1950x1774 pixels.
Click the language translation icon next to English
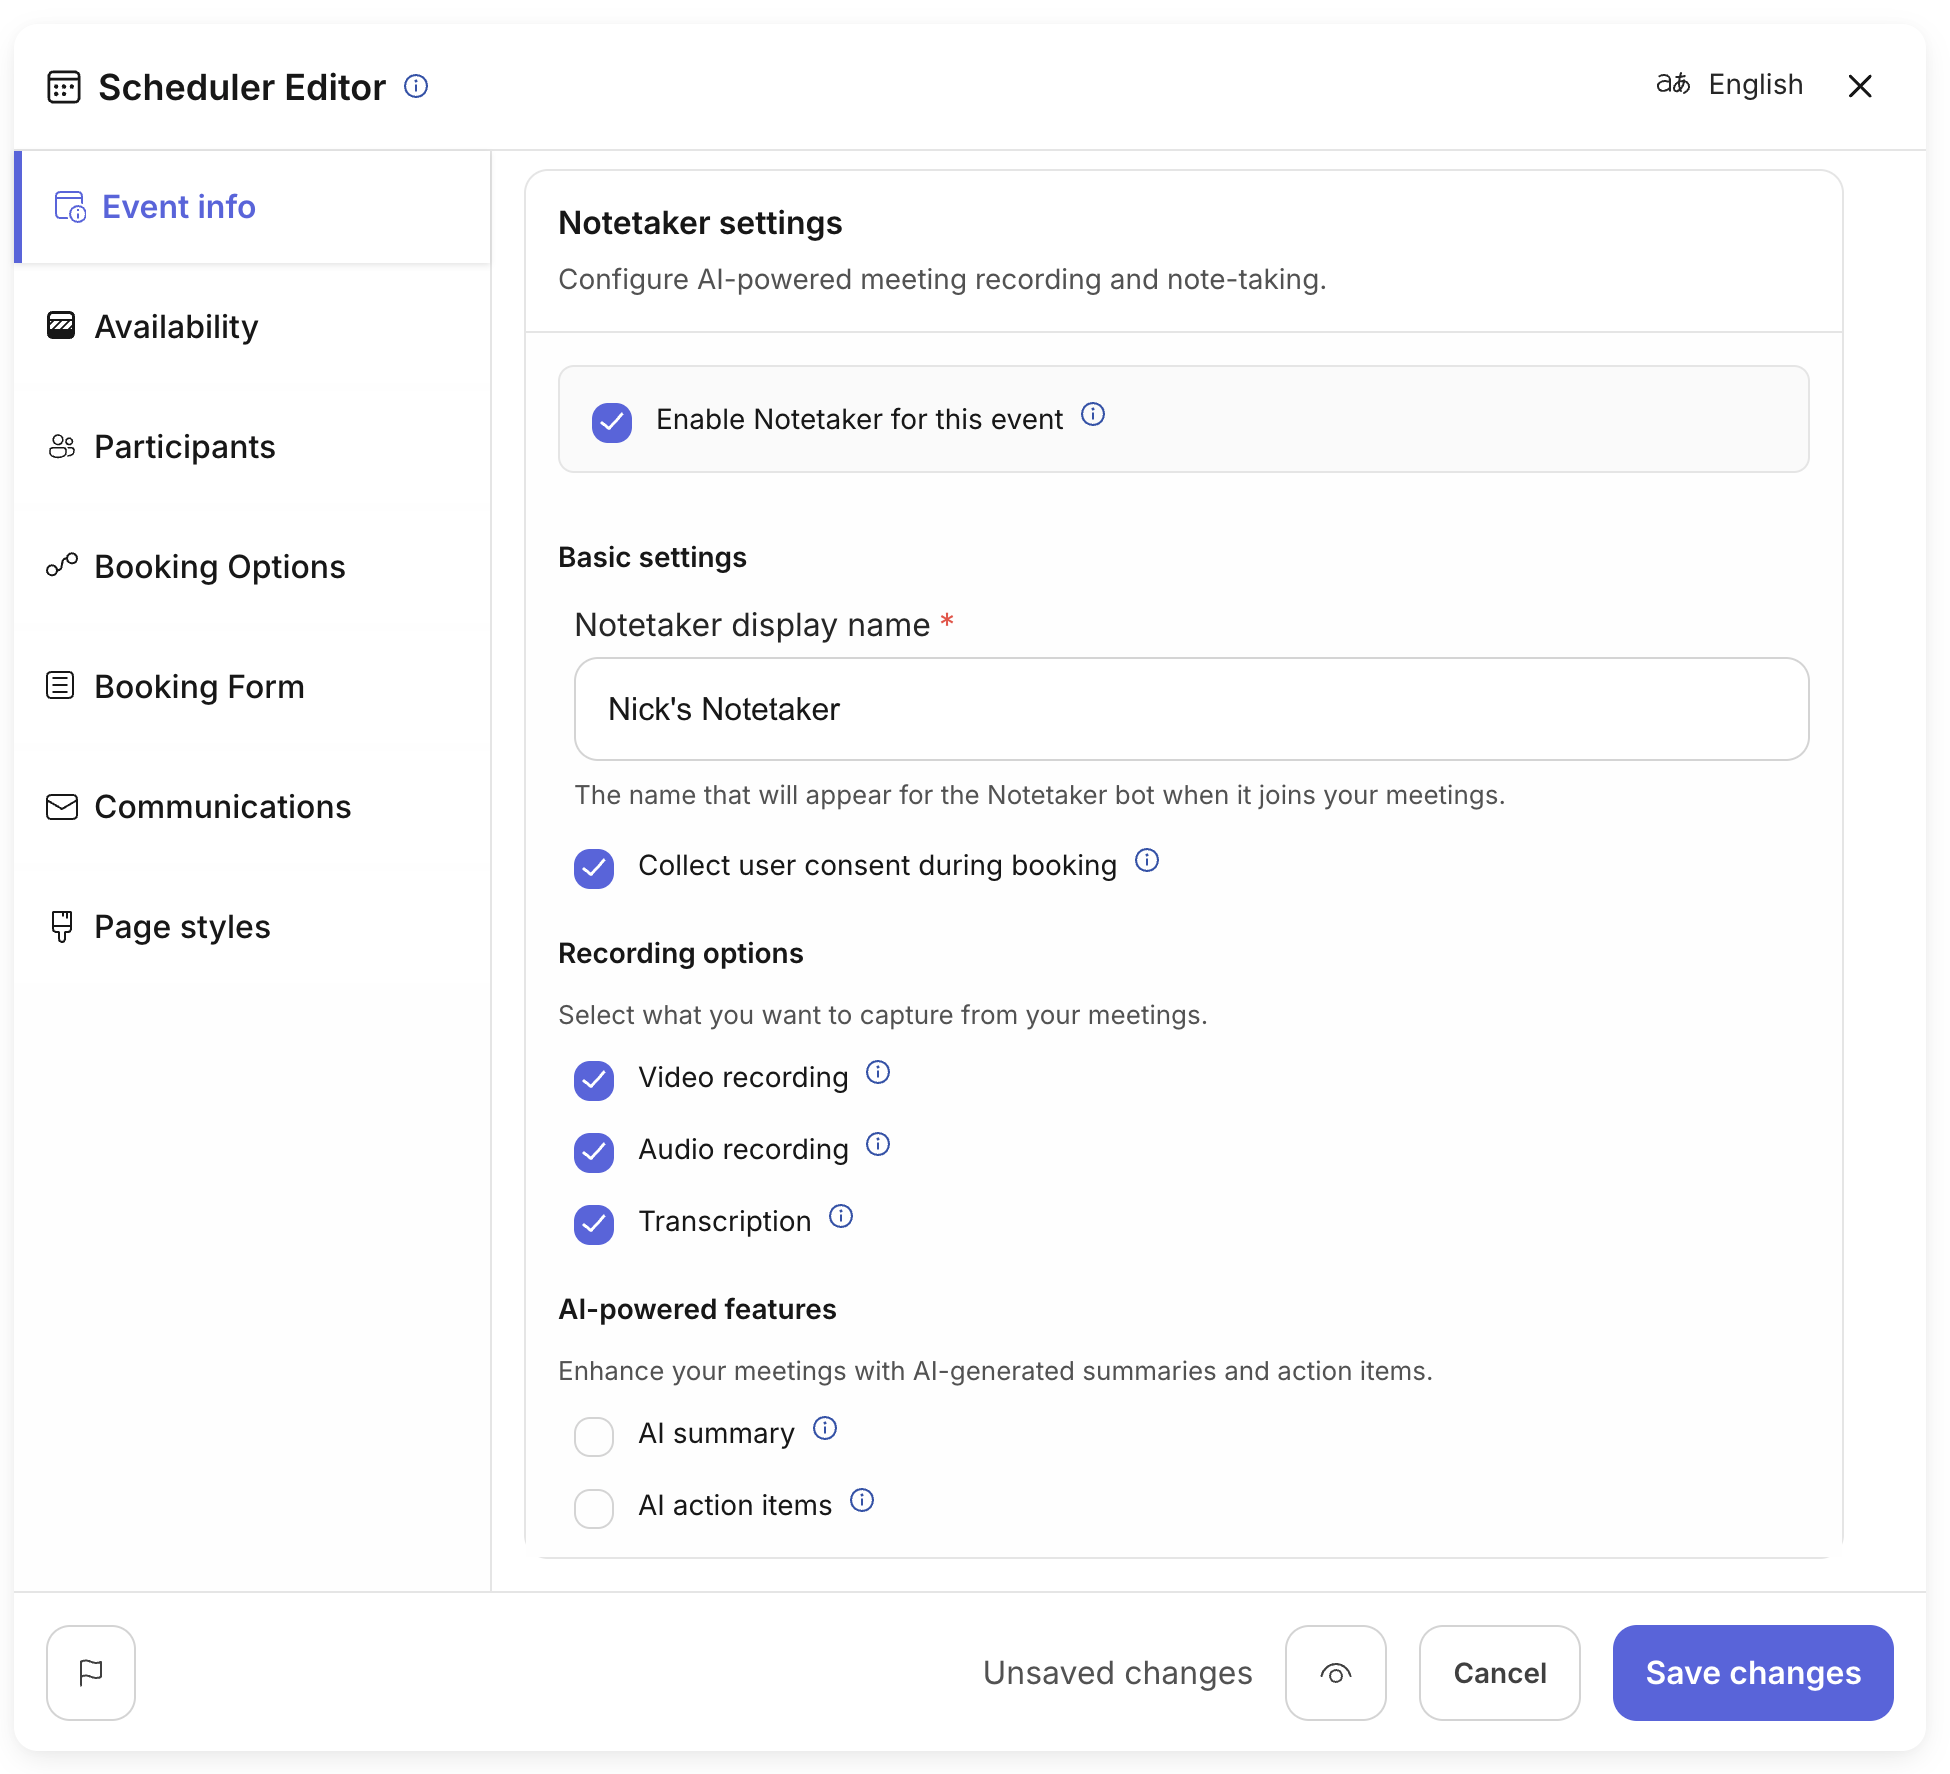(1674, 84)
